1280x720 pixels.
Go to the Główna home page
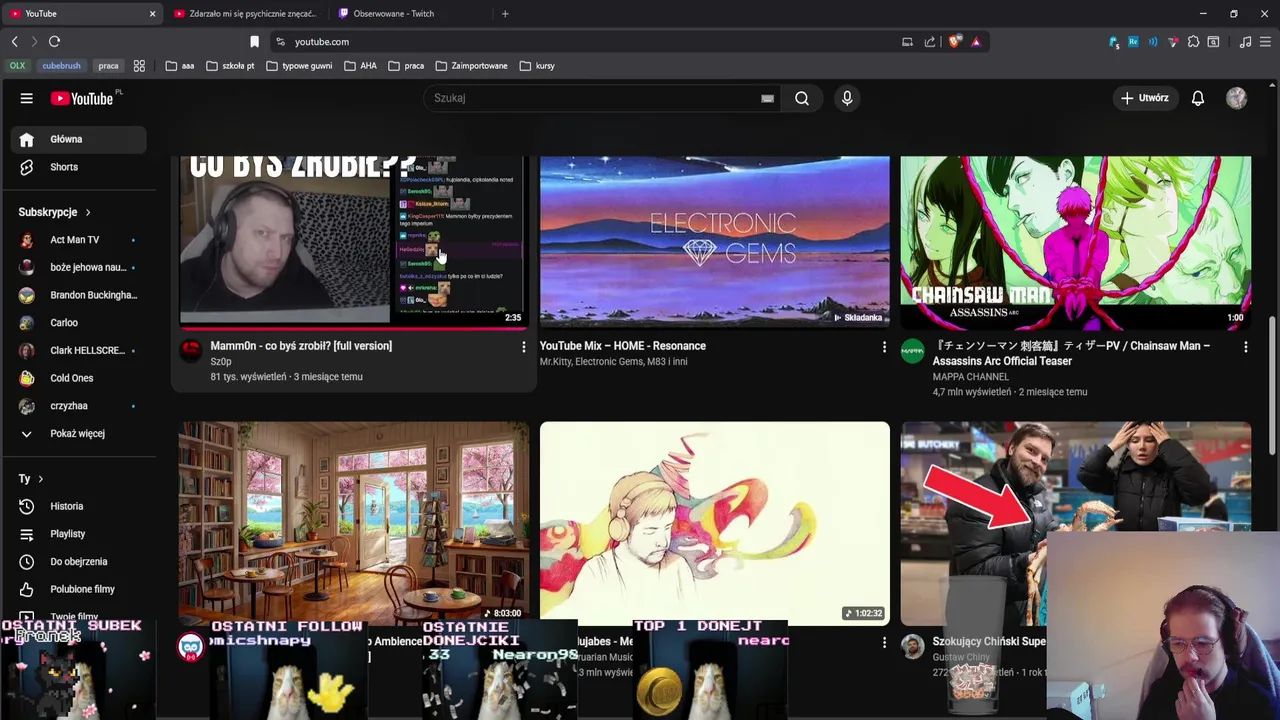point(80,139)
